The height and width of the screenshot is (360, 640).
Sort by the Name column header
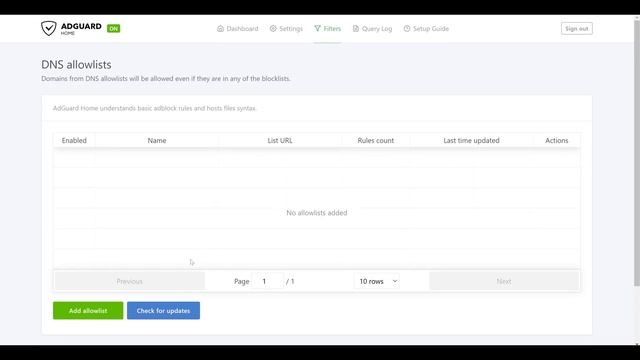click(157, 140)
